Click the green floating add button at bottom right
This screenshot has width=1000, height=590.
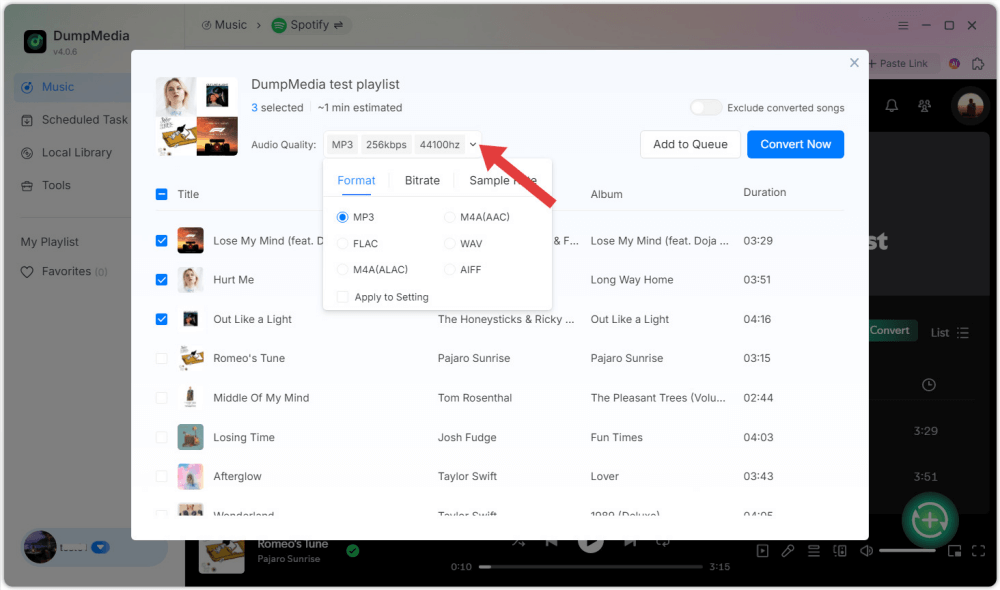click(929, 520)
